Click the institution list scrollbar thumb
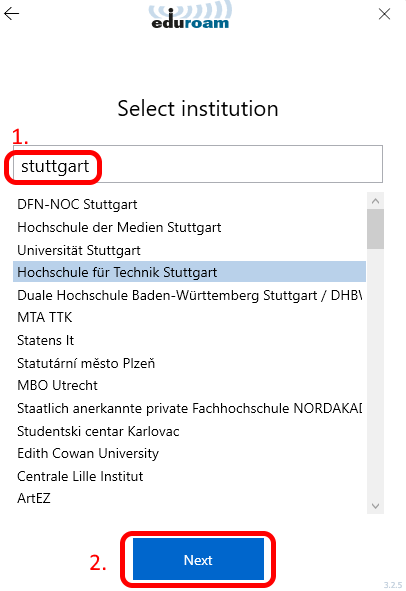This screenshot has width=406, height=591. click(375, 229)
